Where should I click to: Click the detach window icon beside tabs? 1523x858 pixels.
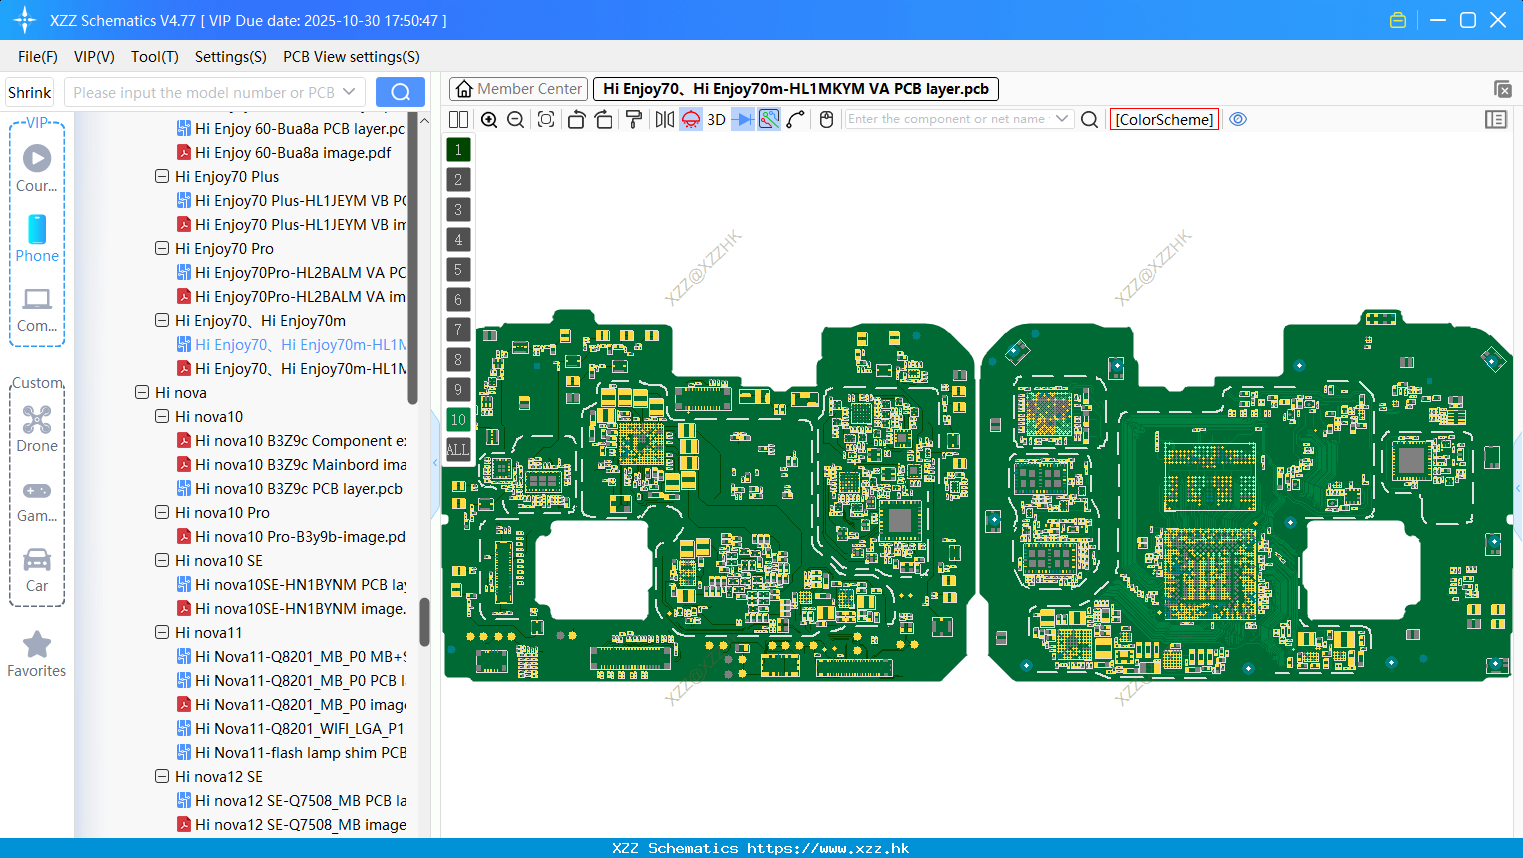coord(1502,89)
